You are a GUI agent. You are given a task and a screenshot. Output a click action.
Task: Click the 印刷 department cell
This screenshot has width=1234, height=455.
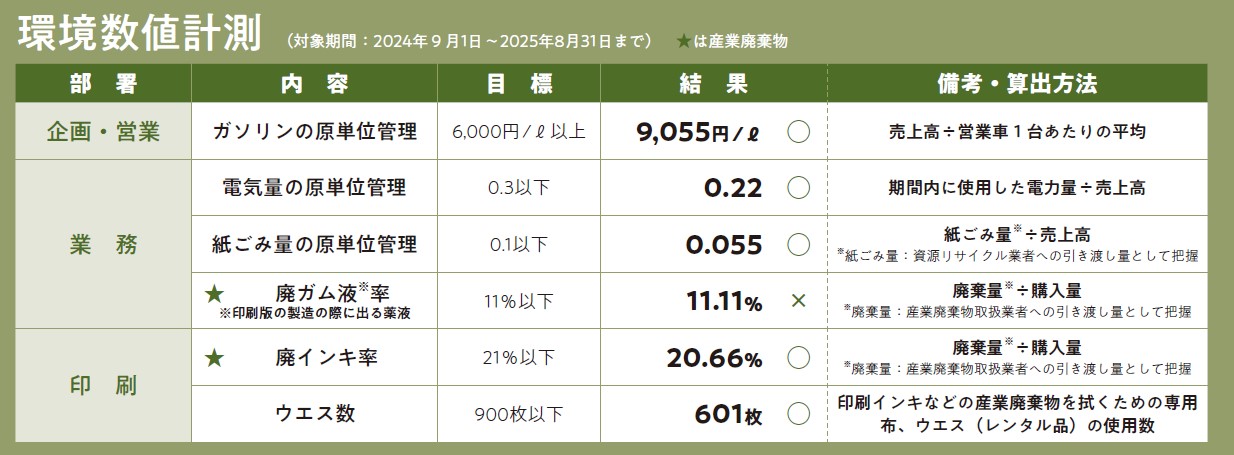click(104, 385)
